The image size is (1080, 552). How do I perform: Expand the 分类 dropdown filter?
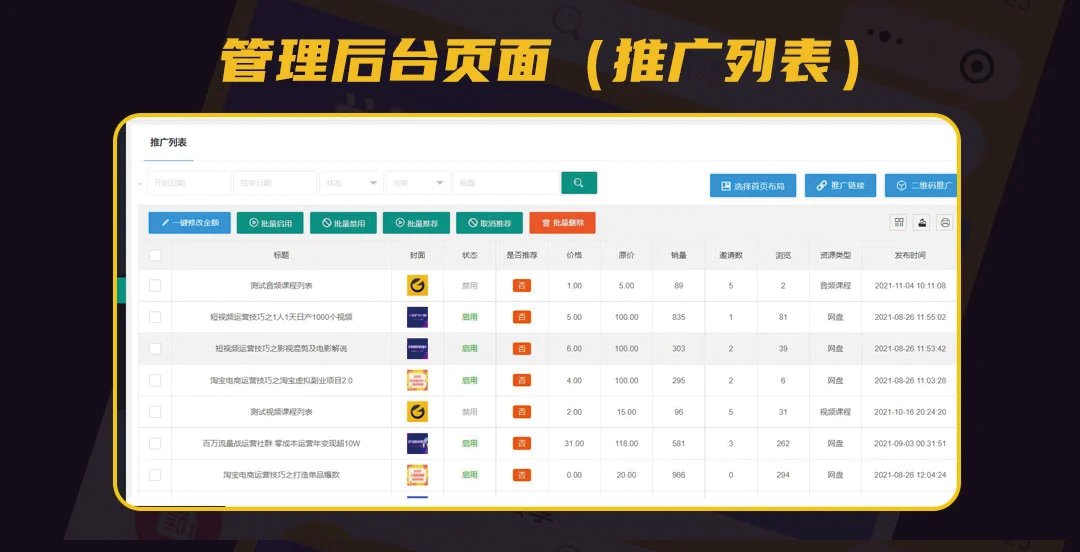pos(417,183)
